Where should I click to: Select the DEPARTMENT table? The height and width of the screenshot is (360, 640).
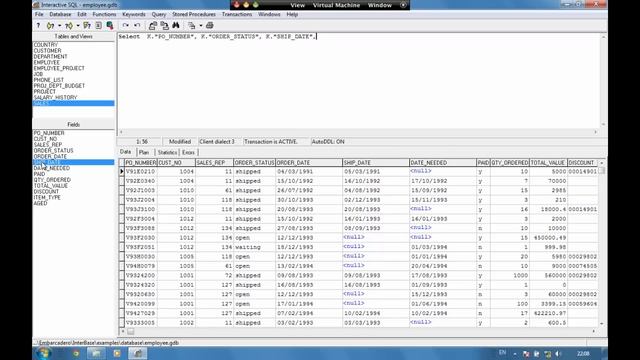(x=51, y=57)
